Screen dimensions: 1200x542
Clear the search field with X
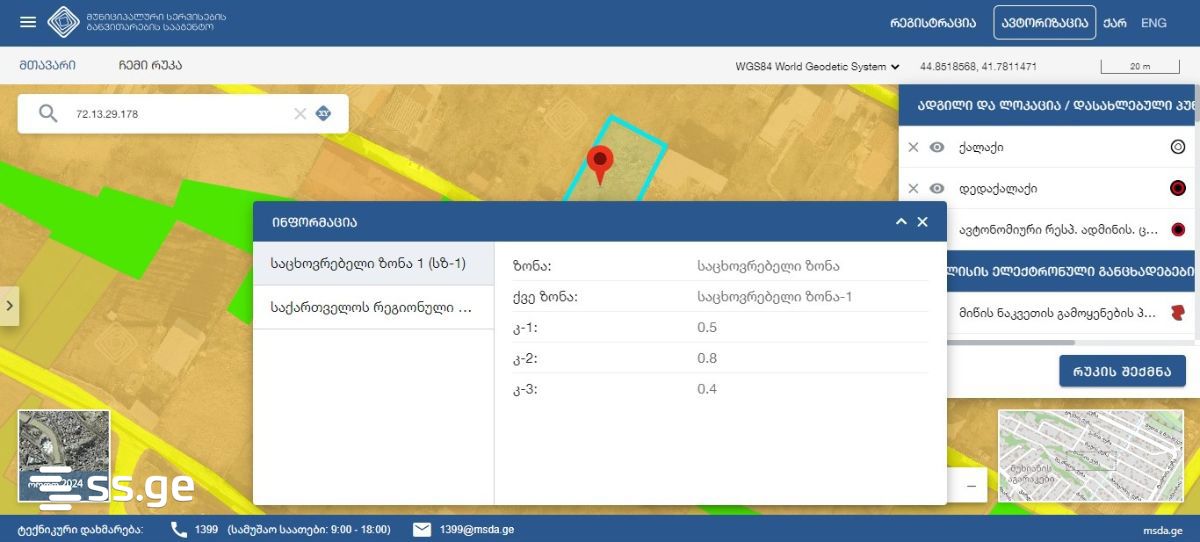click(300, 114)
